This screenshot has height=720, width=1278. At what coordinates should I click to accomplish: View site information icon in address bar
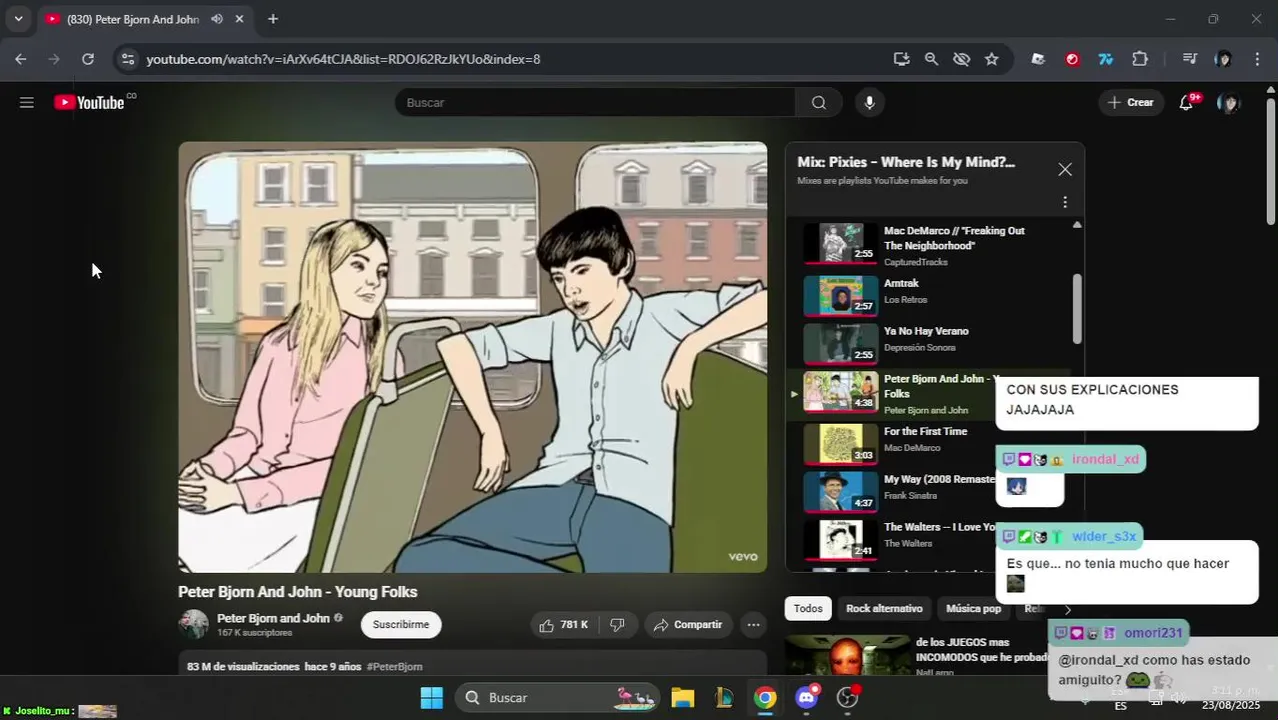[x=127, y=59]
